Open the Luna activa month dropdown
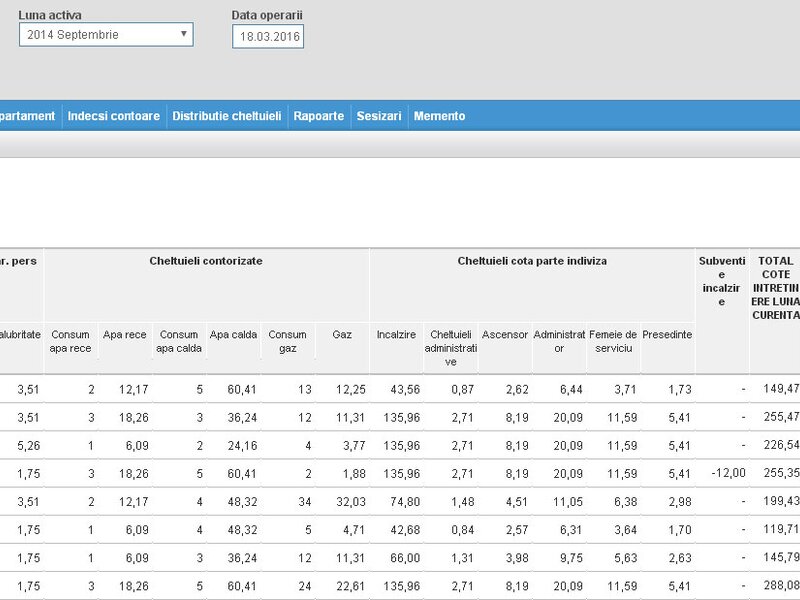The image size is (800, 600). click(x=106, y=35)
